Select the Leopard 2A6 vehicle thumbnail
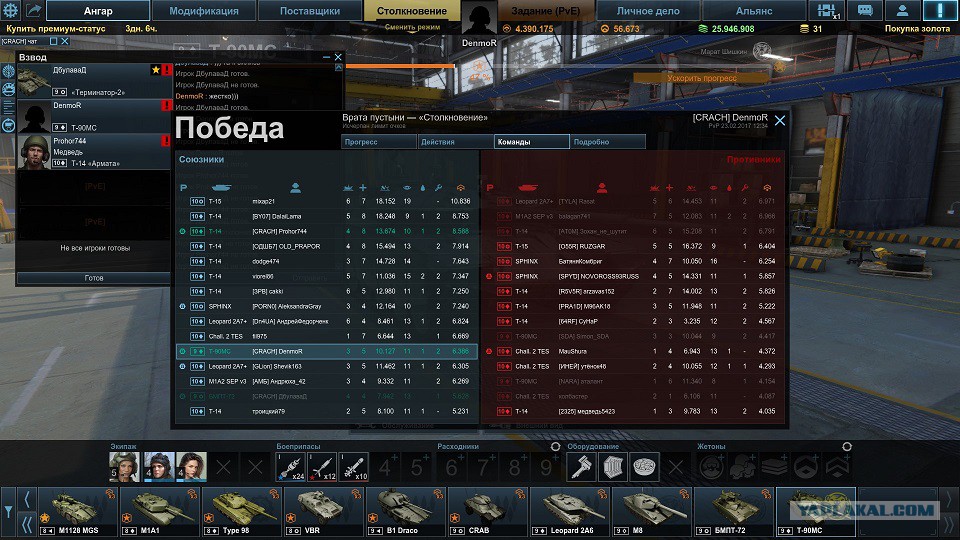This screenshot has width=960, height=540. coord(570,512)
